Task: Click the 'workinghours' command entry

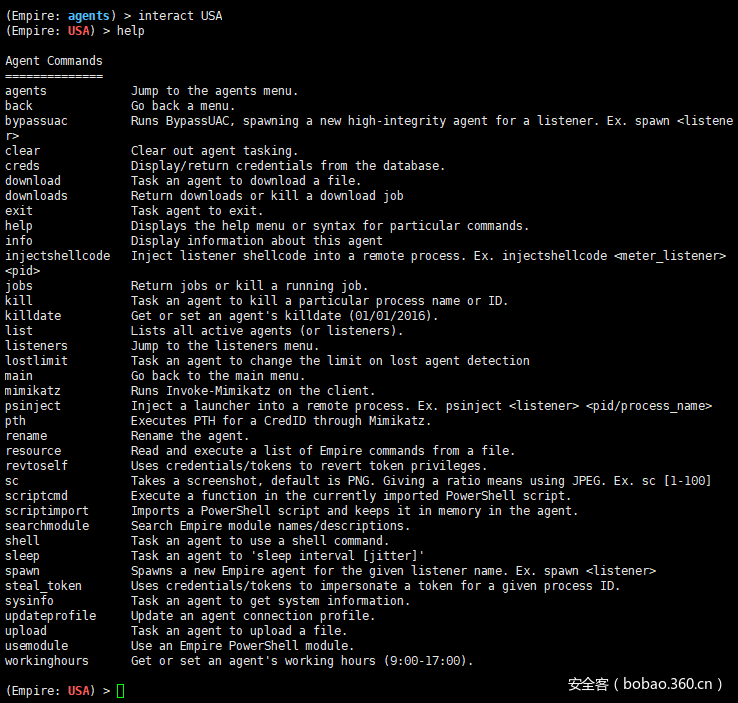Action: click(46, 661)
